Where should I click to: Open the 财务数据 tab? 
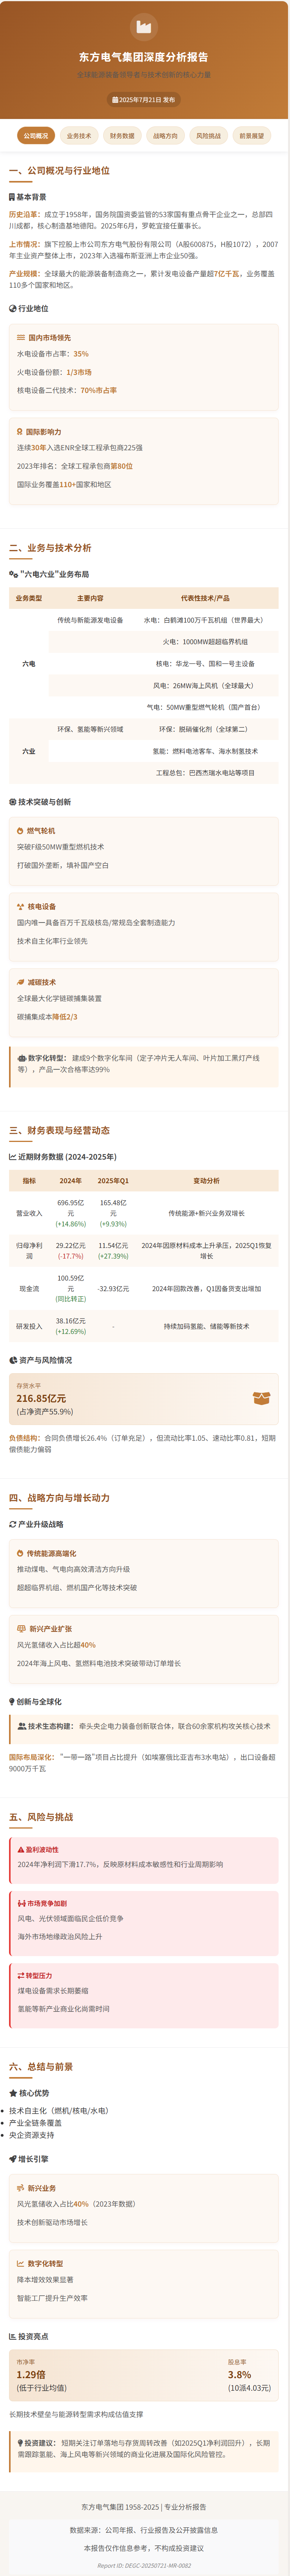pos(122,136)
